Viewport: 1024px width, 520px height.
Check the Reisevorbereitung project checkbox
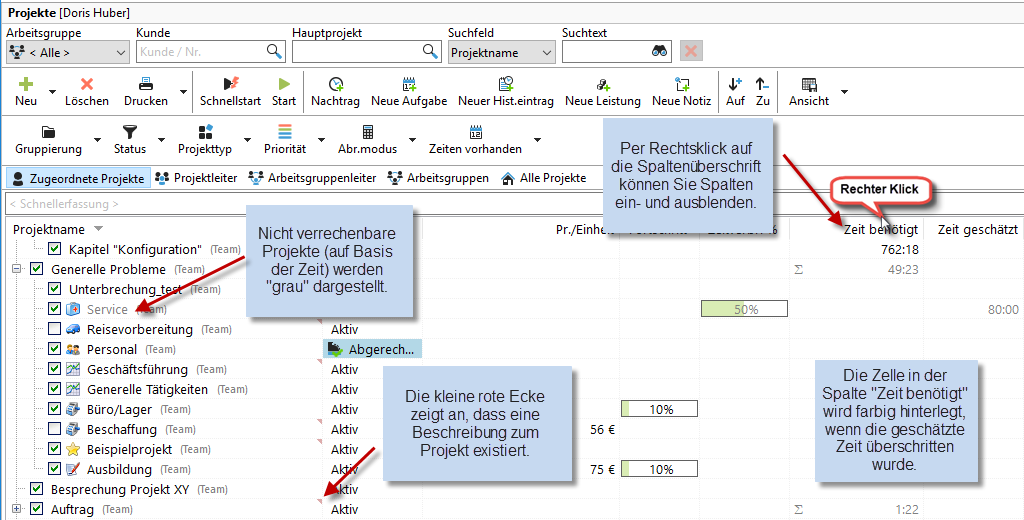55,329
